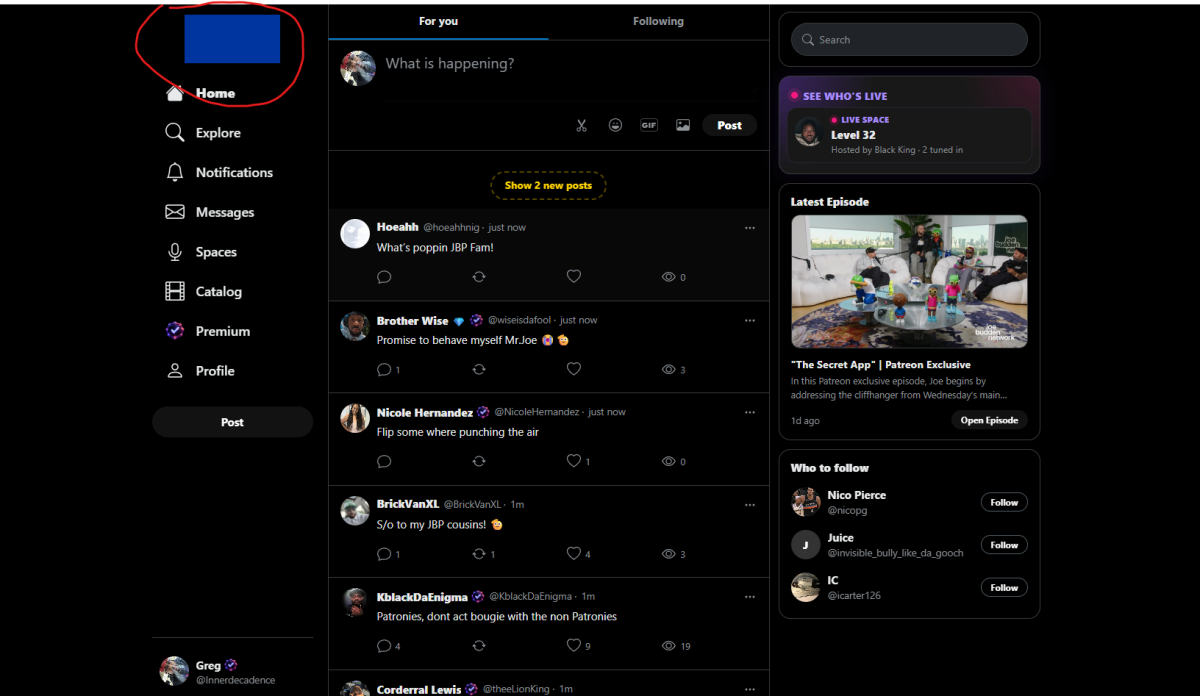
Task: Submit with the composer Post button
Action: tap(729, 125)
